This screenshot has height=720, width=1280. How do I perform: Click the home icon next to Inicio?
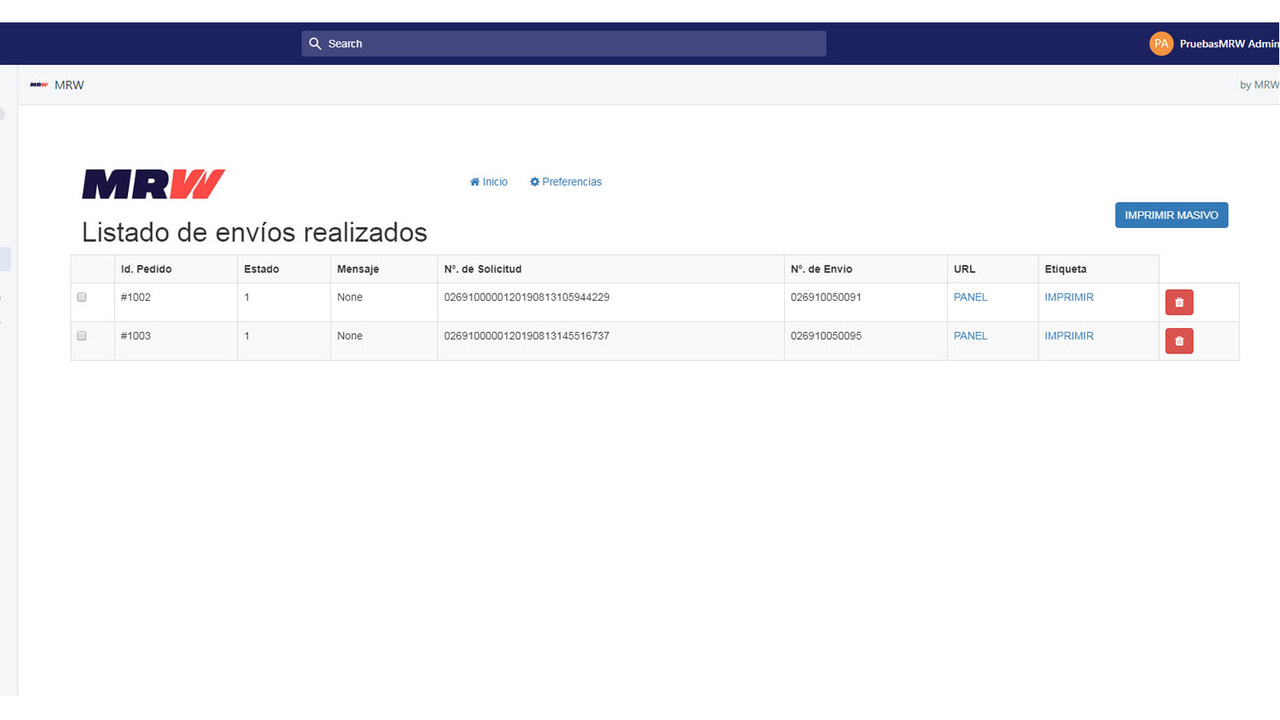click(x=474, y=181)
